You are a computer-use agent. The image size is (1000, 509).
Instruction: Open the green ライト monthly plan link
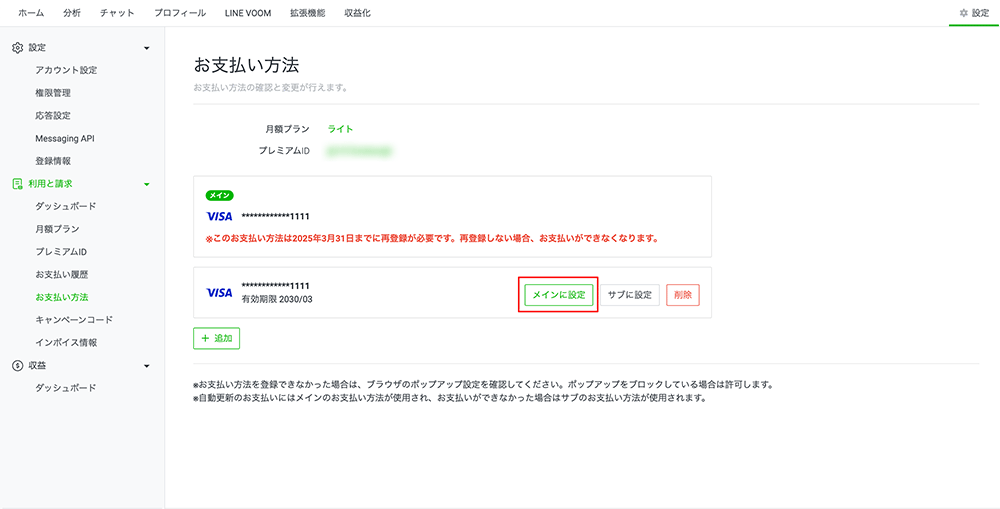(340, 129)
